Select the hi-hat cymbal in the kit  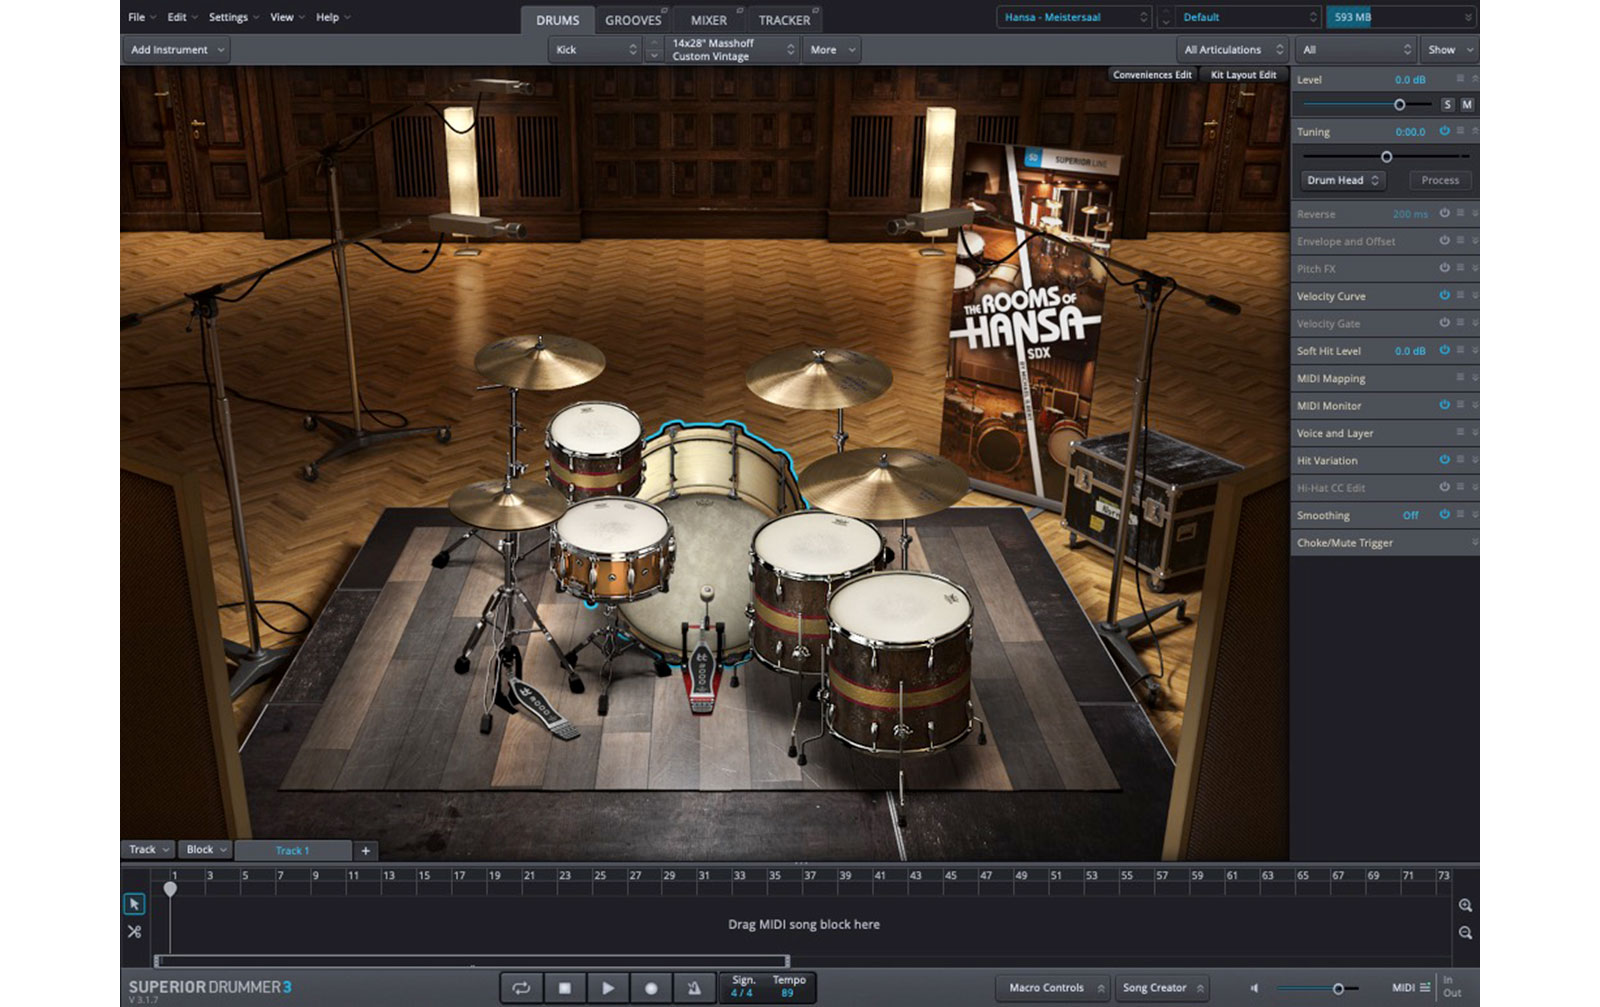pyautogui.click(x=507, y=504)
